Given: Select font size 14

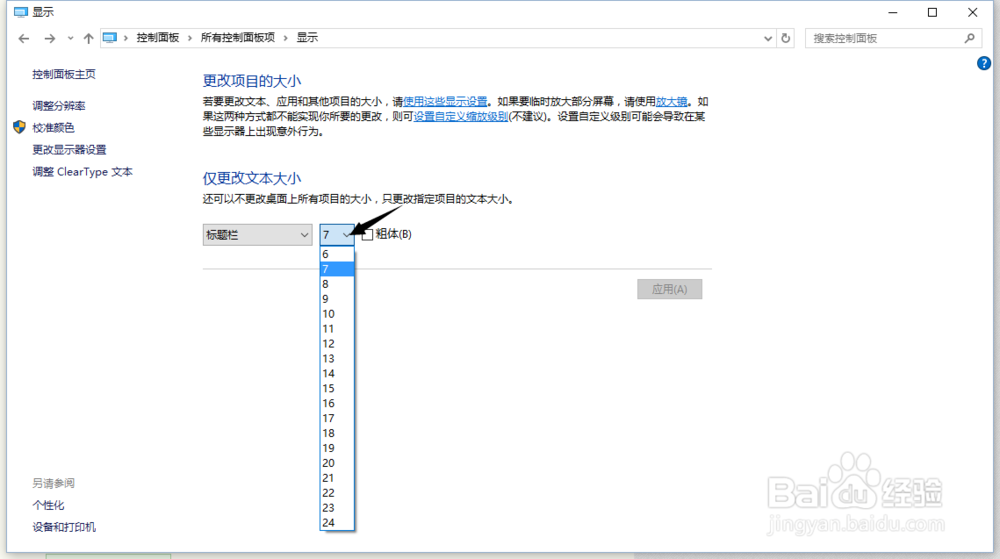Looking at the screenshot, I should pyautogui.click(x=337, y=373).
